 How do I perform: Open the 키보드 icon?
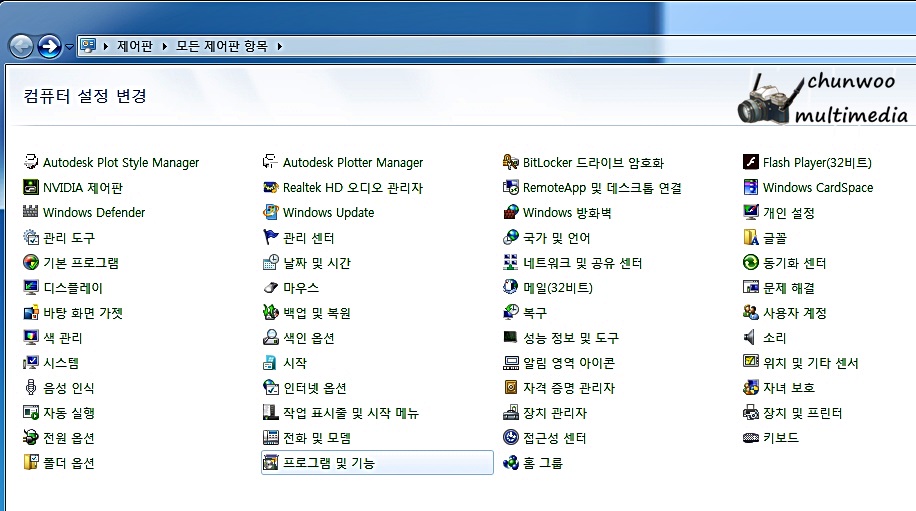point(751,437)
